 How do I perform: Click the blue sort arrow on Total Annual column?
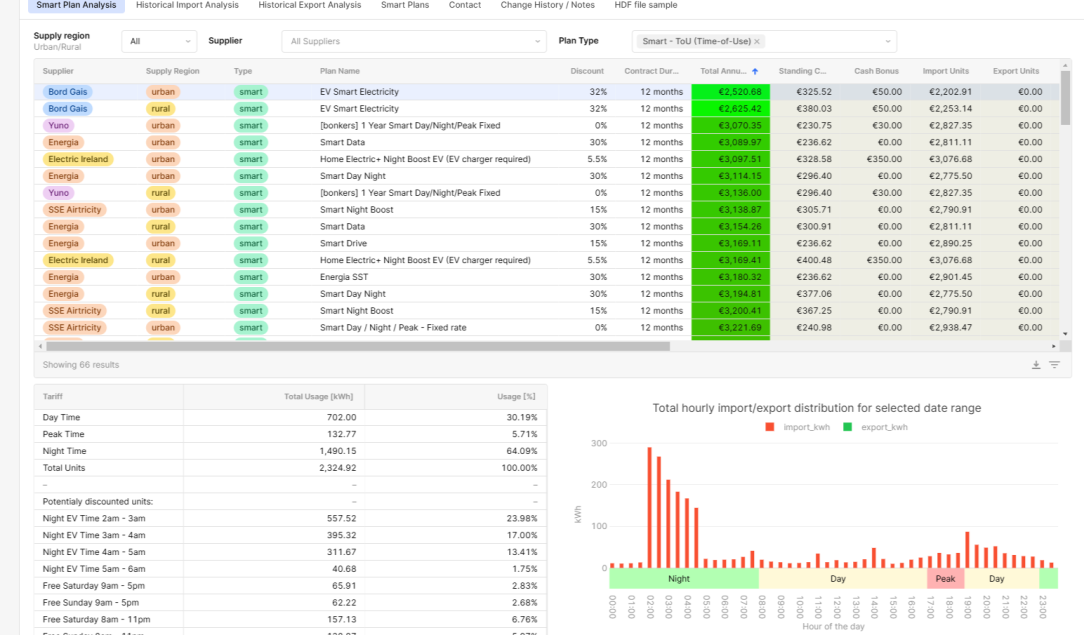click(755, 72)
